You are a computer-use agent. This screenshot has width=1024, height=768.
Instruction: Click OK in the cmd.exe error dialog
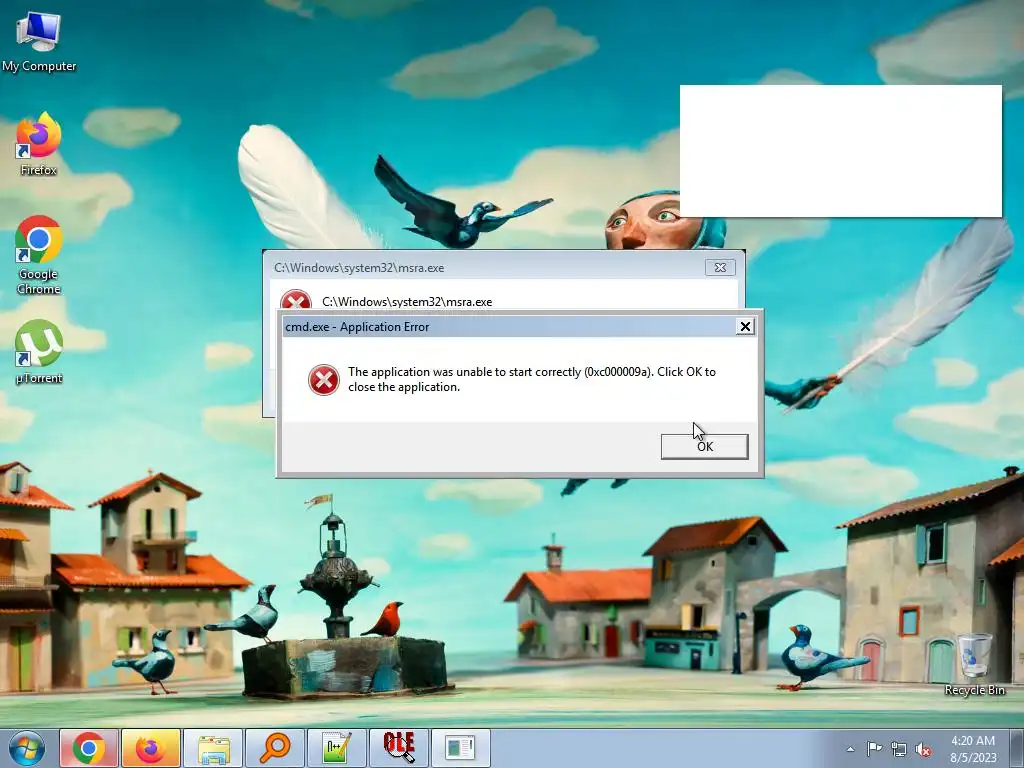704,447
